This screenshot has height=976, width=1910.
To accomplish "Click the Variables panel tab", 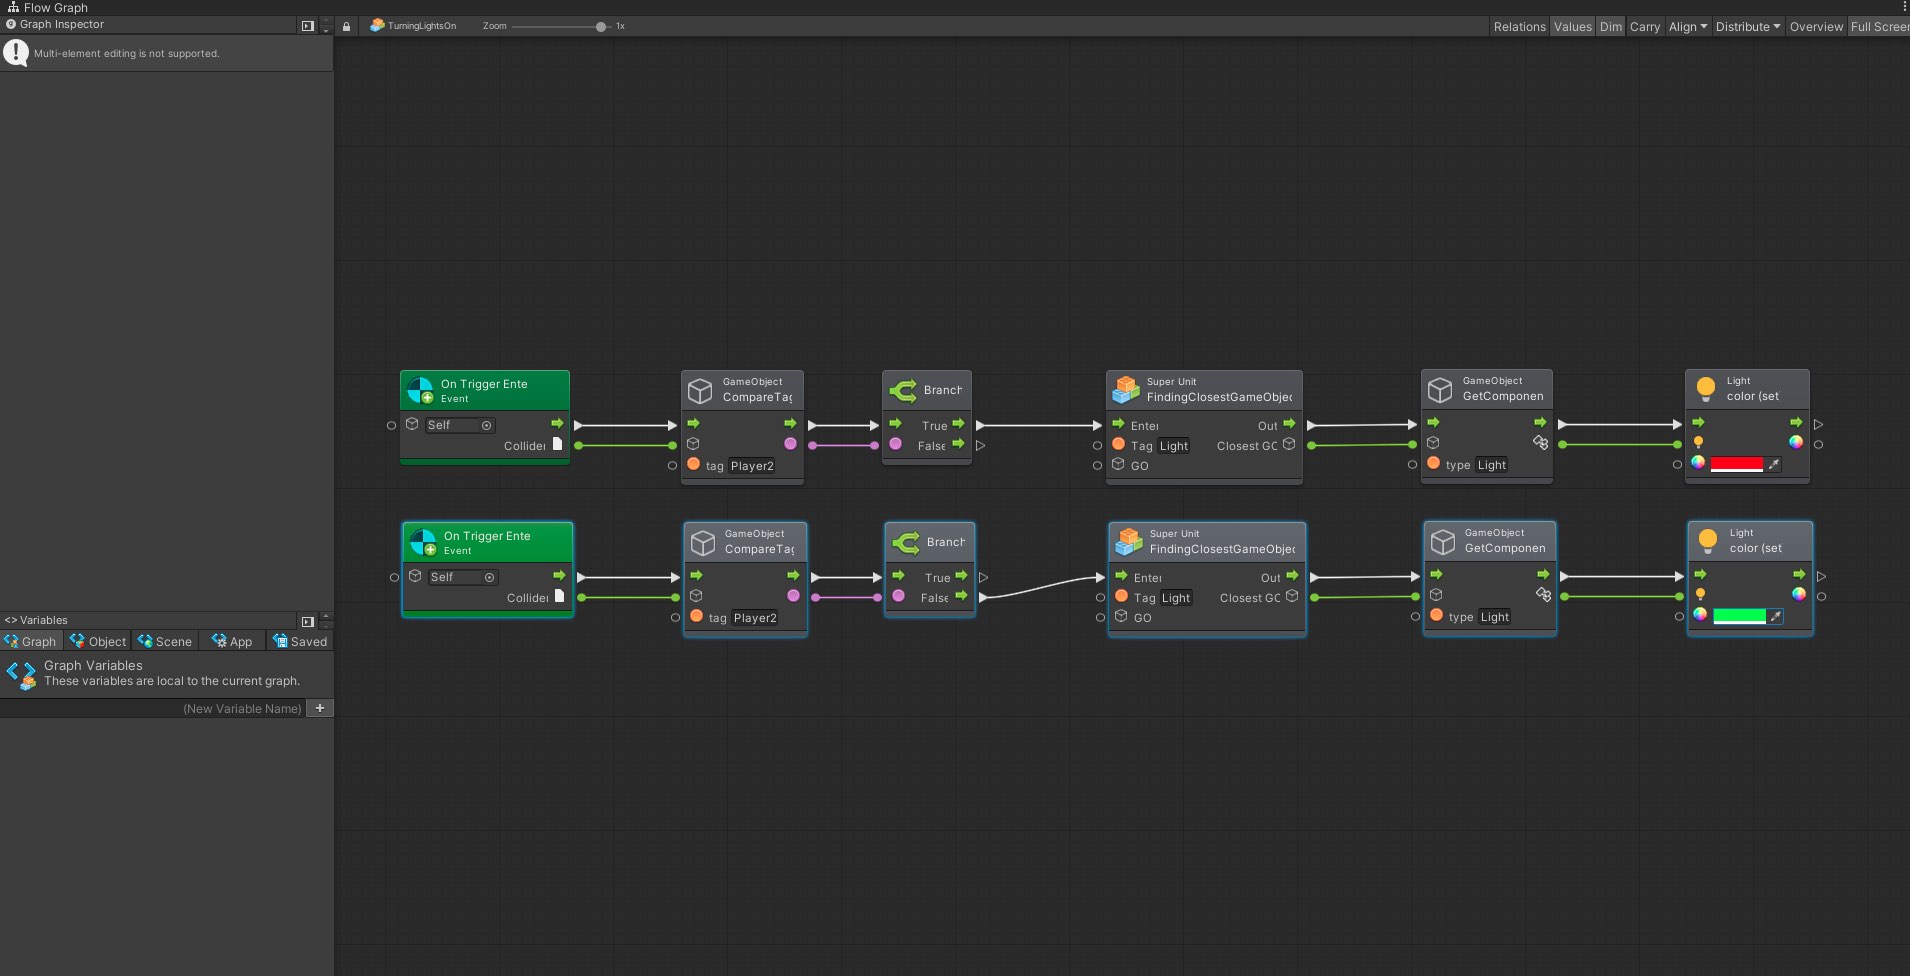I will (36, 620).
